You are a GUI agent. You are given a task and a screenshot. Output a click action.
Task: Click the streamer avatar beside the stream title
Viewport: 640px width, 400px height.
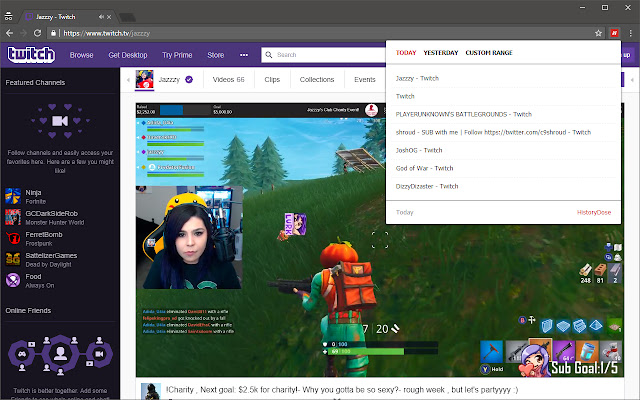pos(151,391)
